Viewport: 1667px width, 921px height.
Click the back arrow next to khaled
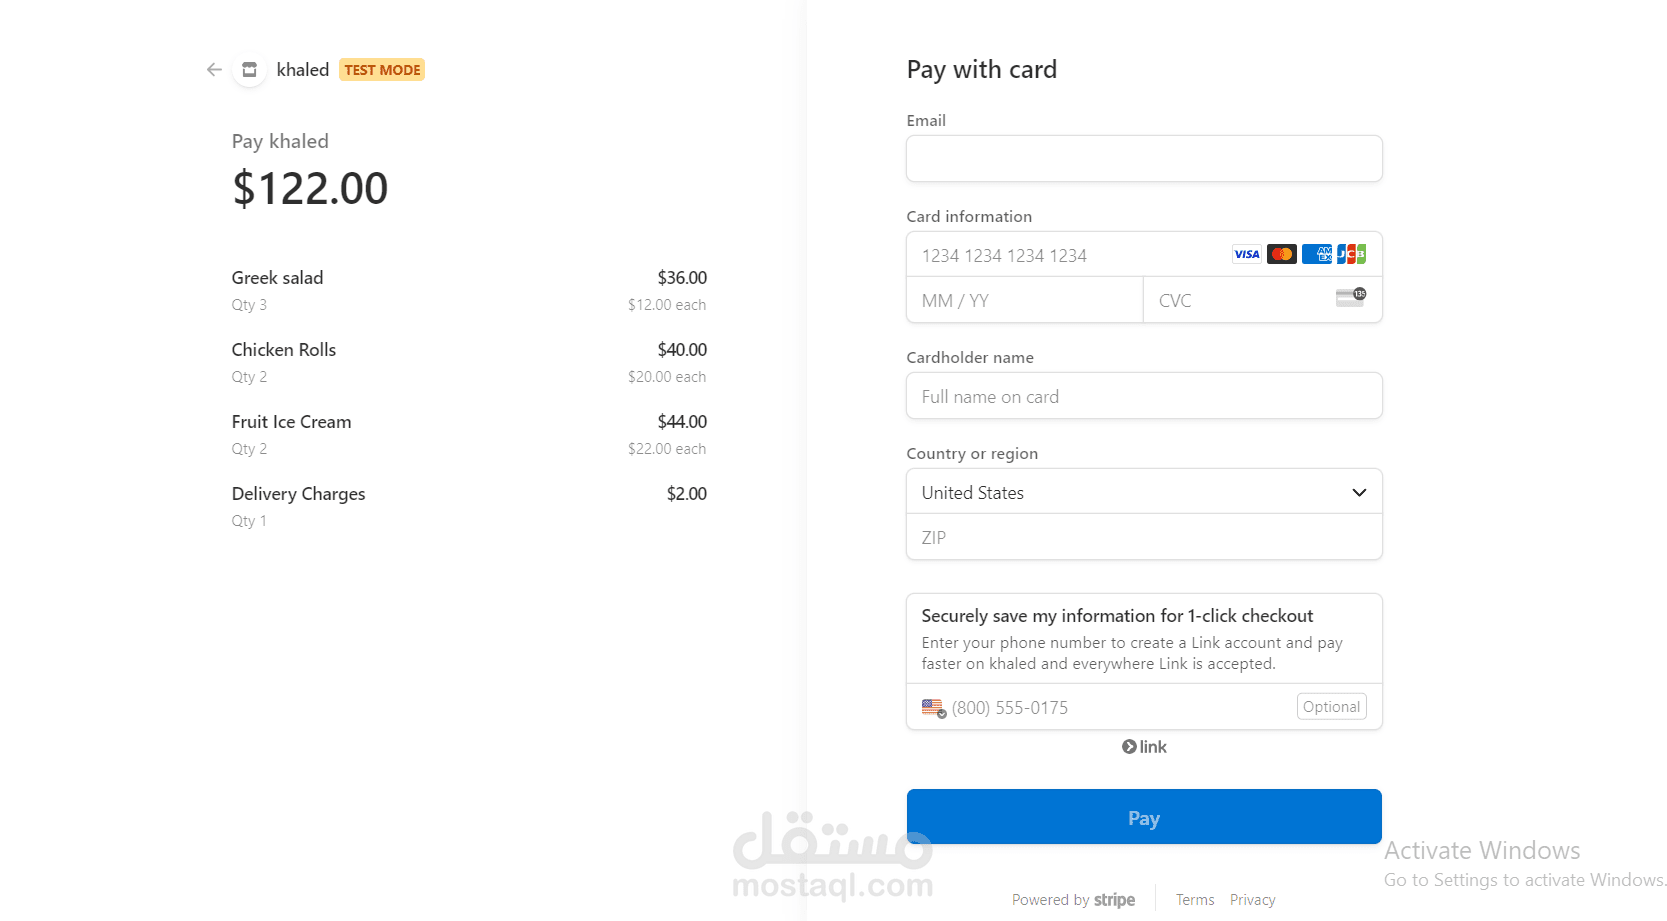pos(214,70)
